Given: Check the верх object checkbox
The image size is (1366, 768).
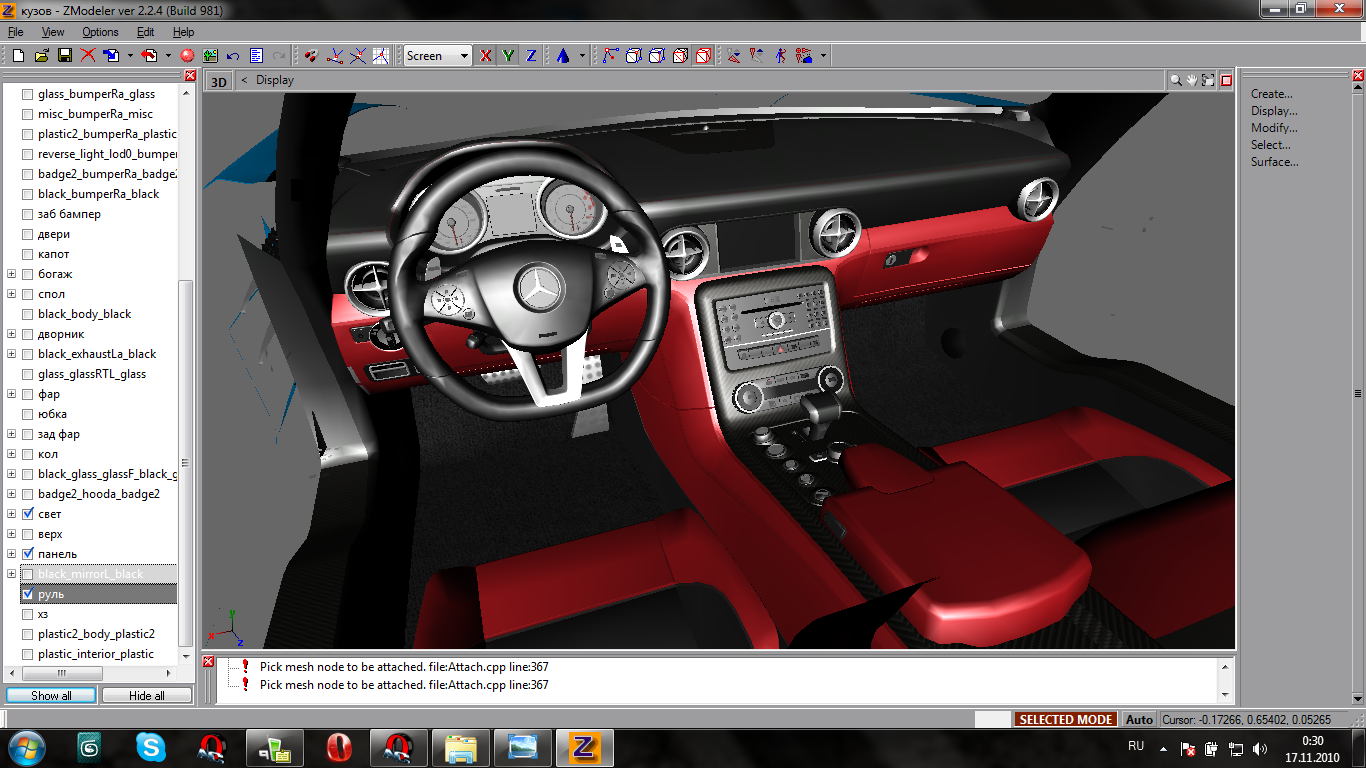Looking at the screenshot, I should (x=28, y=534).
